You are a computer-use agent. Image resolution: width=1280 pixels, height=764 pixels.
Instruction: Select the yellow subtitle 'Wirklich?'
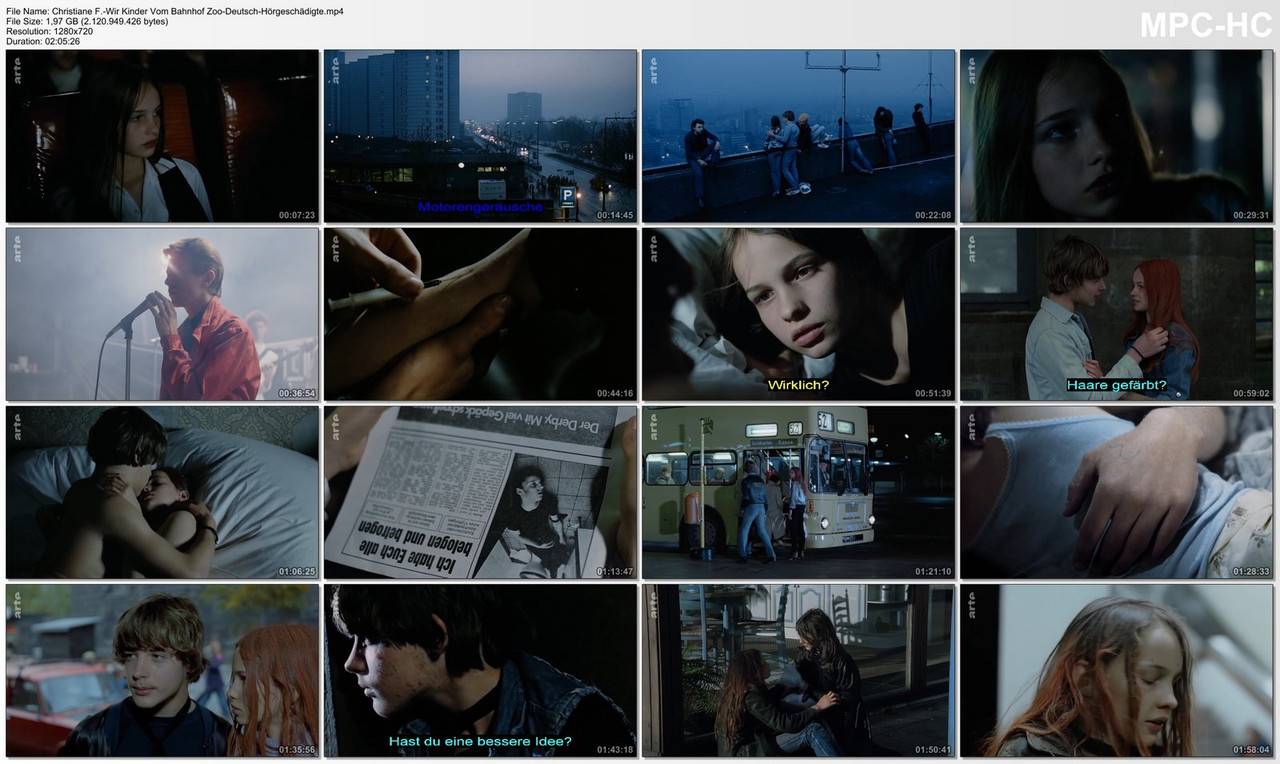(798, 385)
